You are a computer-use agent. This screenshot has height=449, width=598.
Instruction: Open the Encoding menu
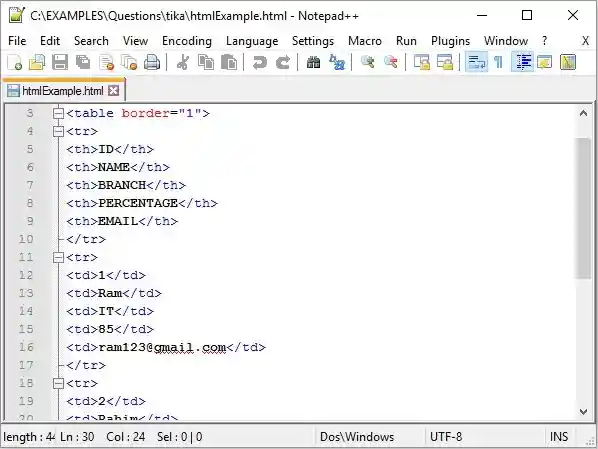pos(187,41)
